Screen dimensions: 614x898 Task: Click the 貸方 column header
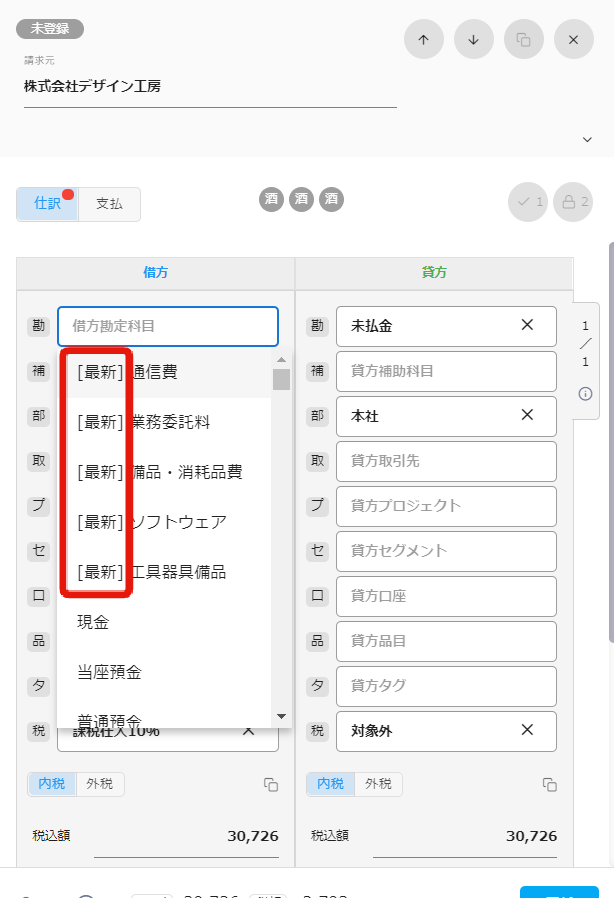point(434,273)
